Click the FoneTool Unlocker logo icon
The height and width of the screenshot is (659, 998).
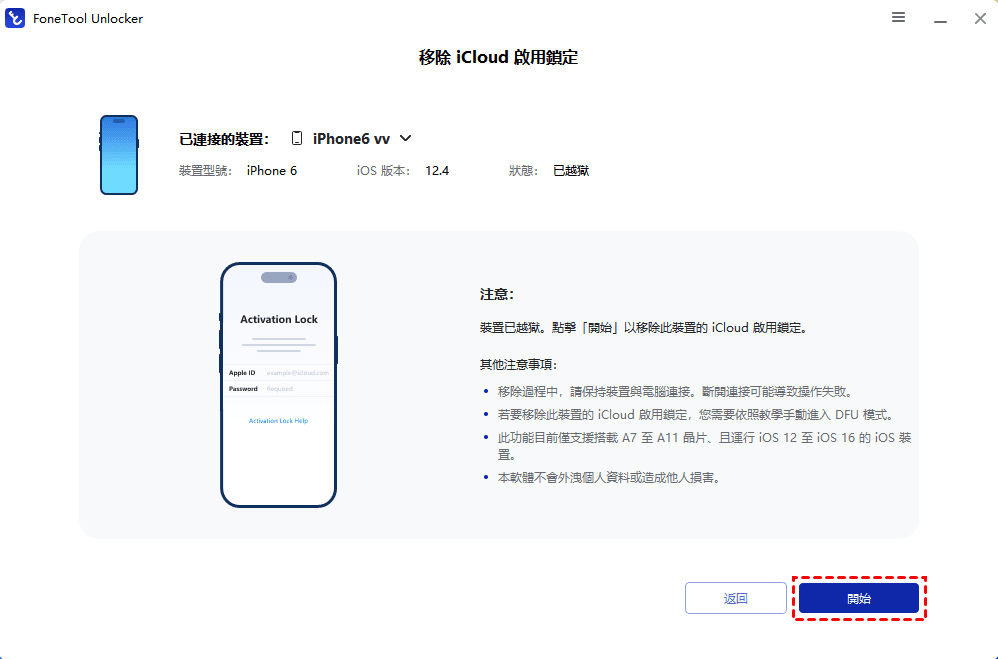pos(16,18)
